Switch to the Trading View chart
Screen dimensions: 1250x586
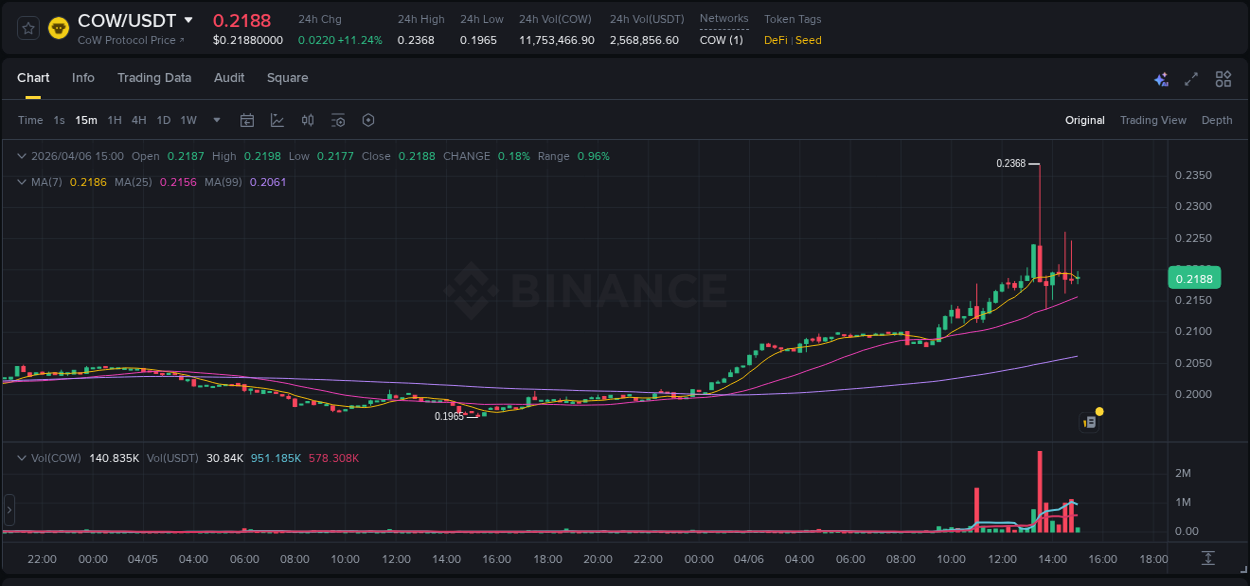[x=1153, y=120]
